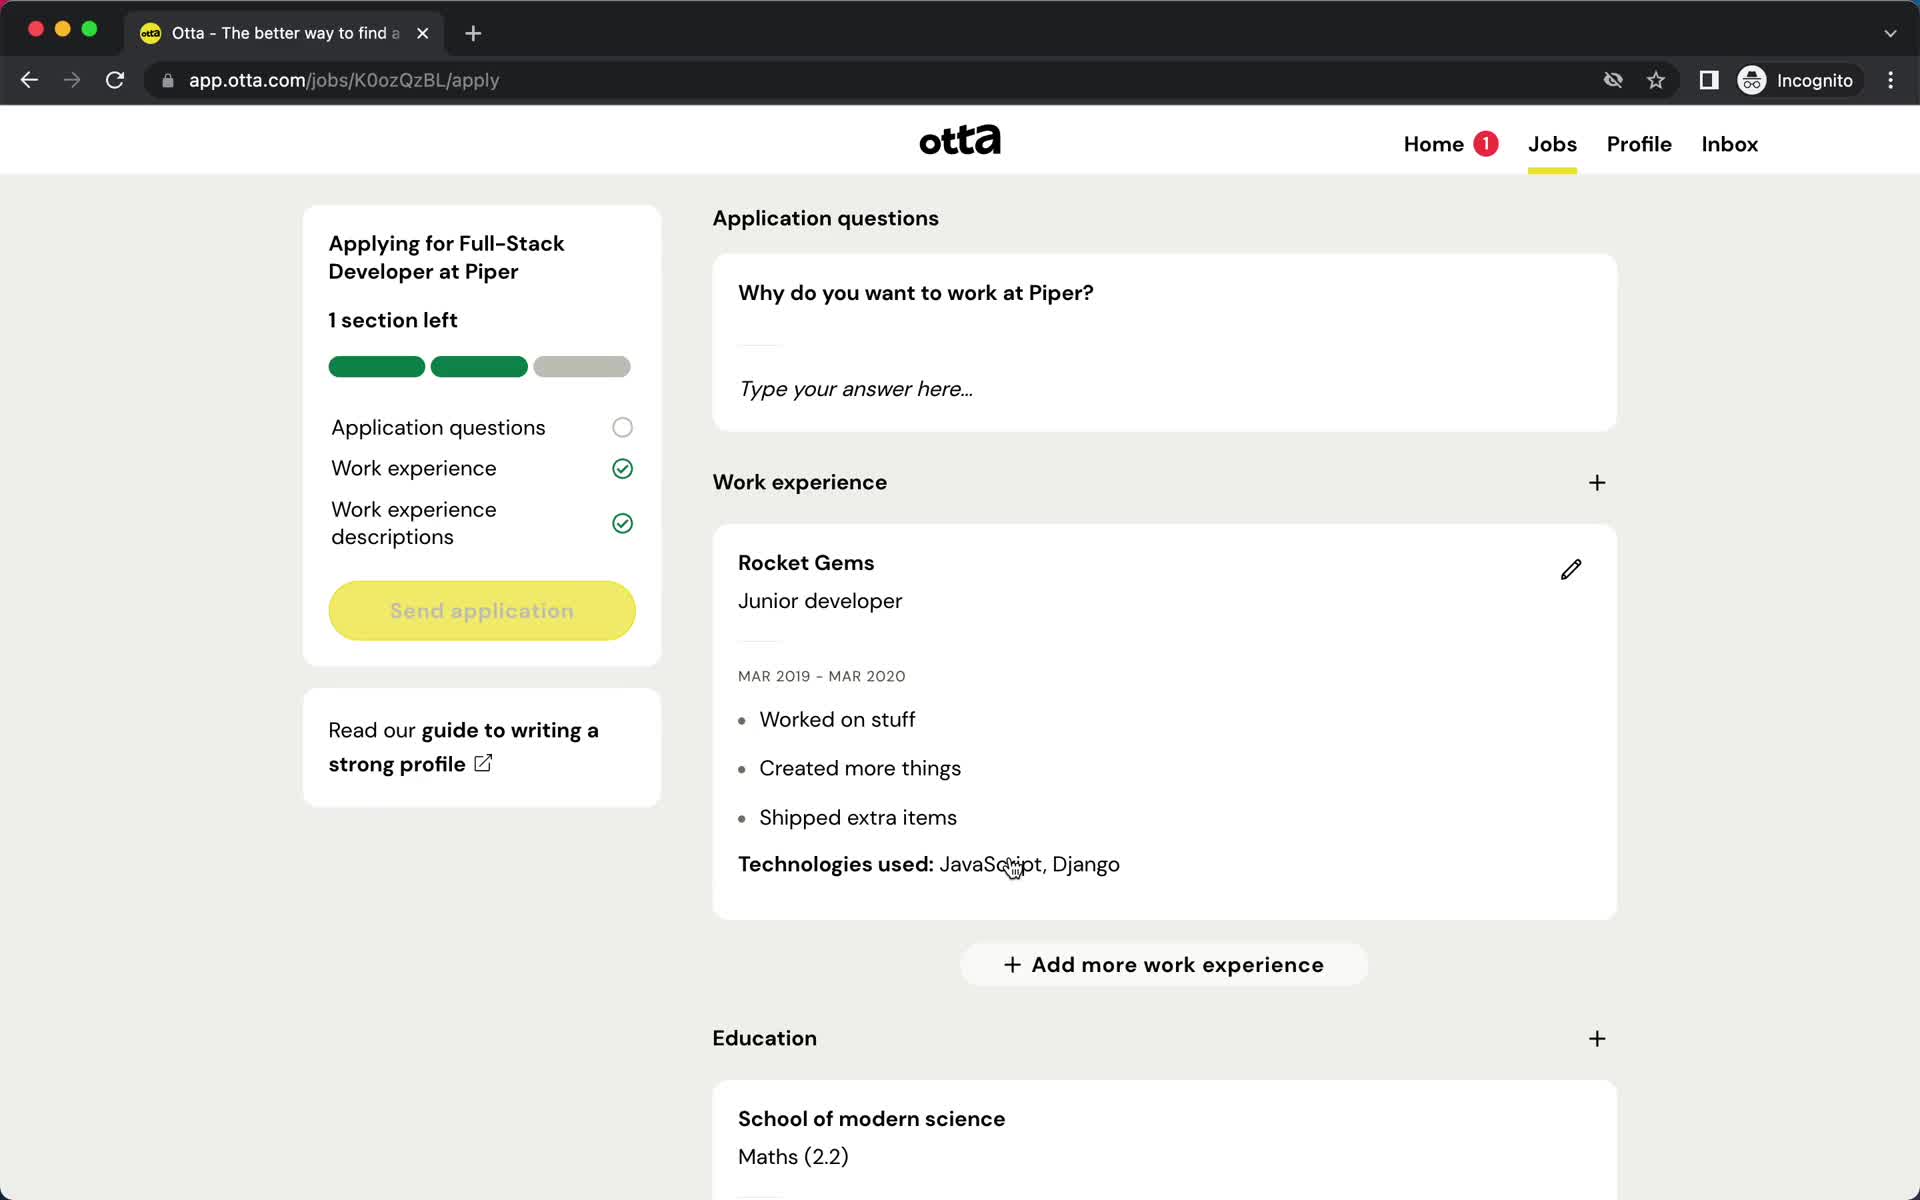Click the Add more work experience button
This screenshot has height=1200, width=1920.
[1163, 965]
